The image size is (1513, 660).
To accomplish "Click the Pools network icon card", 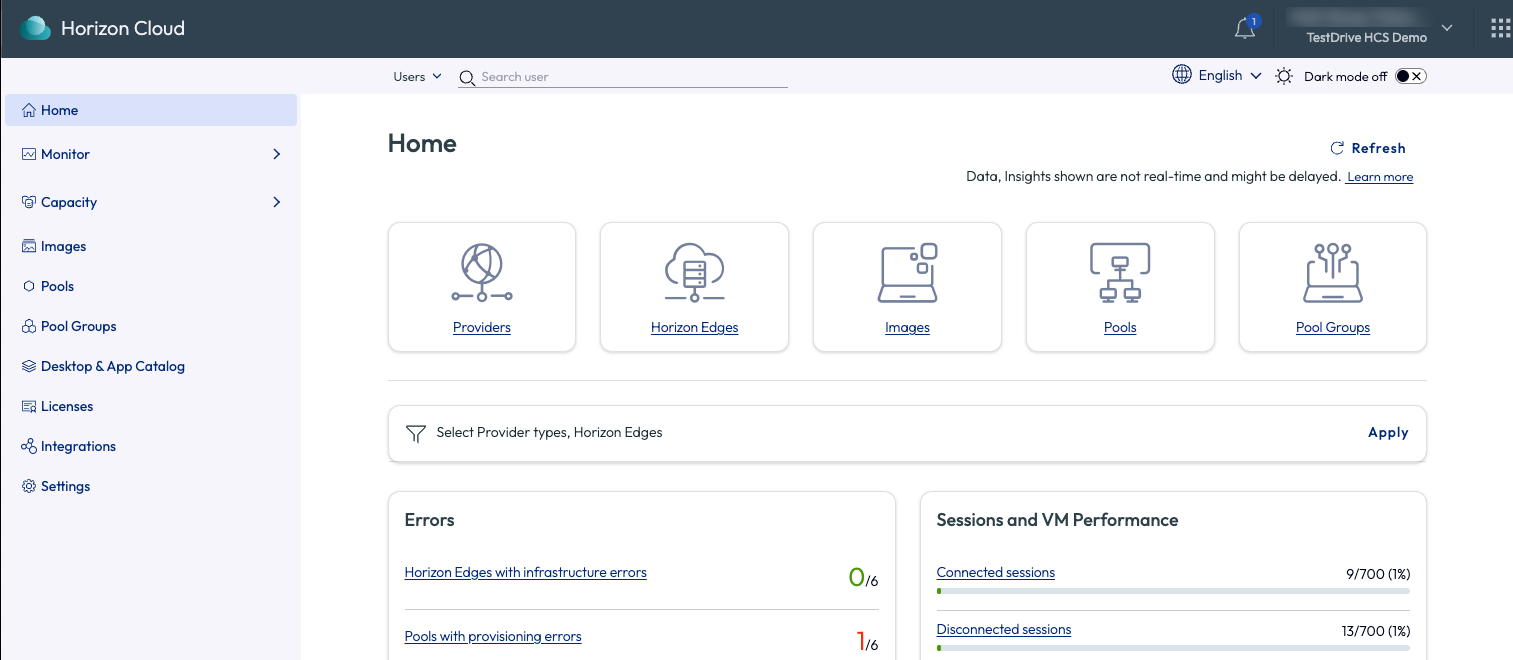I will (x=1120, y=273).
